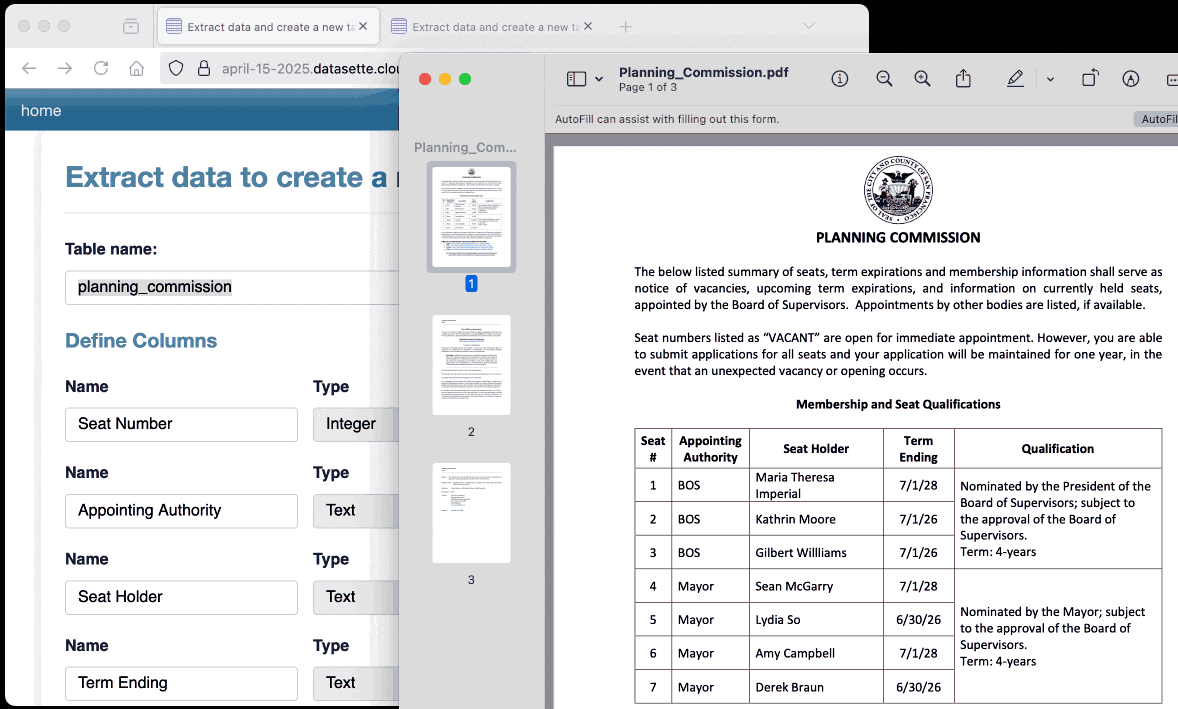Zoom in the PDF
The height and width of the screenshot is (709, 1178).
(922, 79)
